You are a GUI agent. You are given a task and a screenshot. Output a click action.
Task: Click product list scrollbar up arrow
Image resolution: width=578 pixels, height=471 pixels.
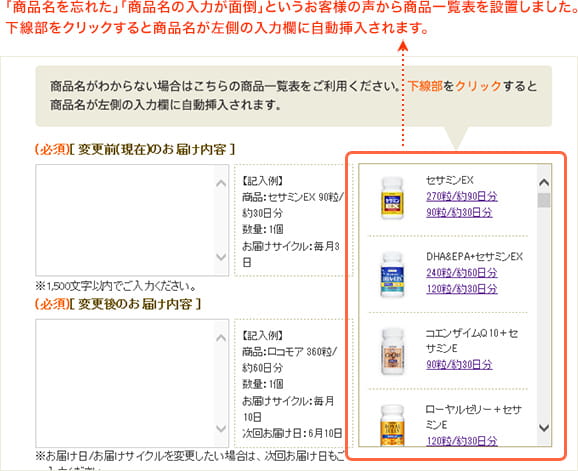click(544, 182)
